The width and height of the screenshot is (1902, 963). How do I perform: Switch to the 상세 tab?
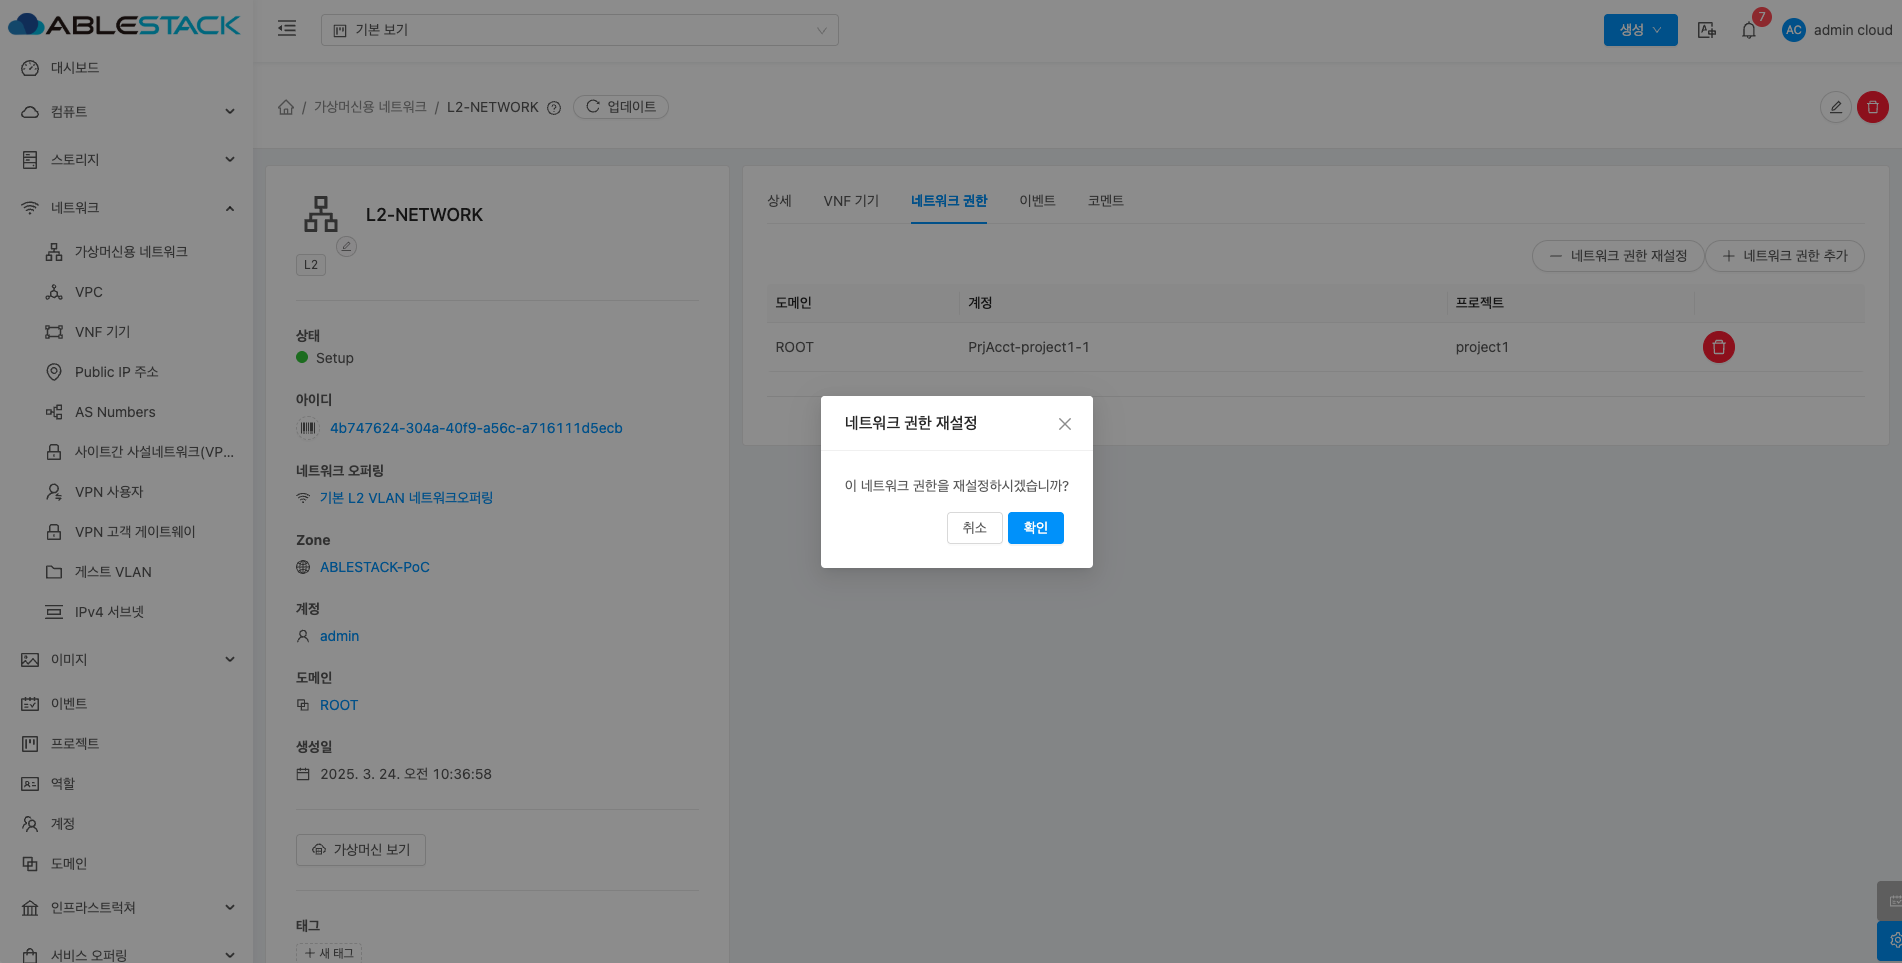pos(779,201)
